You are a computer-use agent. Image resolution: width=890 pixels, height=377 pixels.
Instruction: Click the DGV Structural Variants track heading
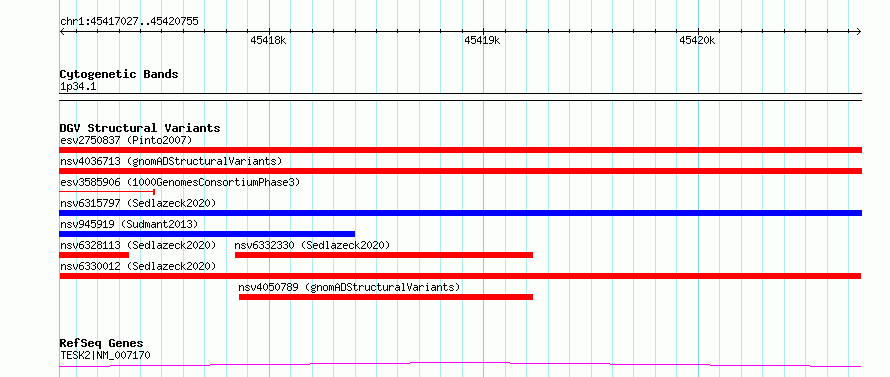point(140,128)
